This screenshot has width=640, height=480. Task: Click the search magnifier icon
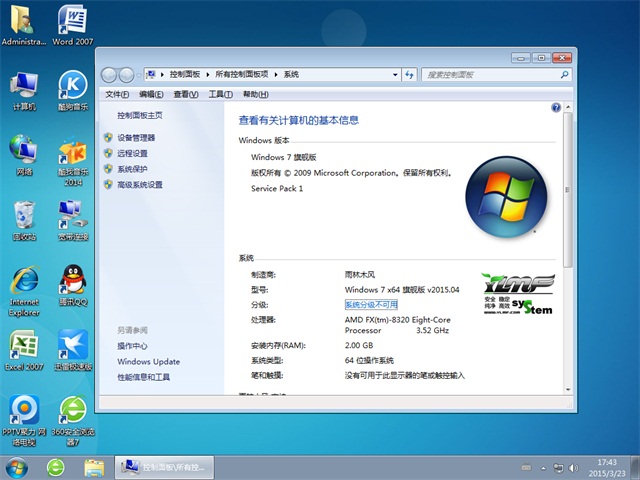pos(564,75)
